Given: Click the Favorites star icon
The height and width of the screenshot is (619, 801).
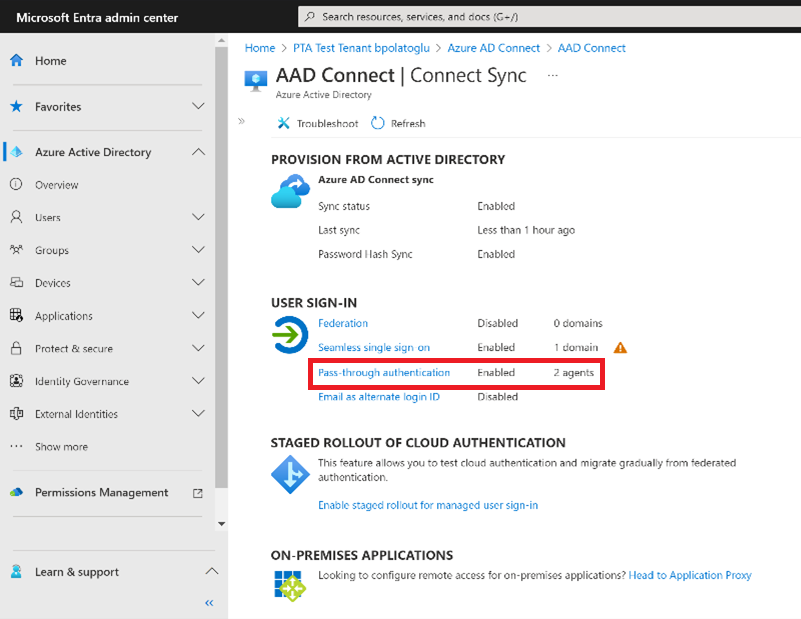Looking at the screenshot, I should tap(16, 106).
